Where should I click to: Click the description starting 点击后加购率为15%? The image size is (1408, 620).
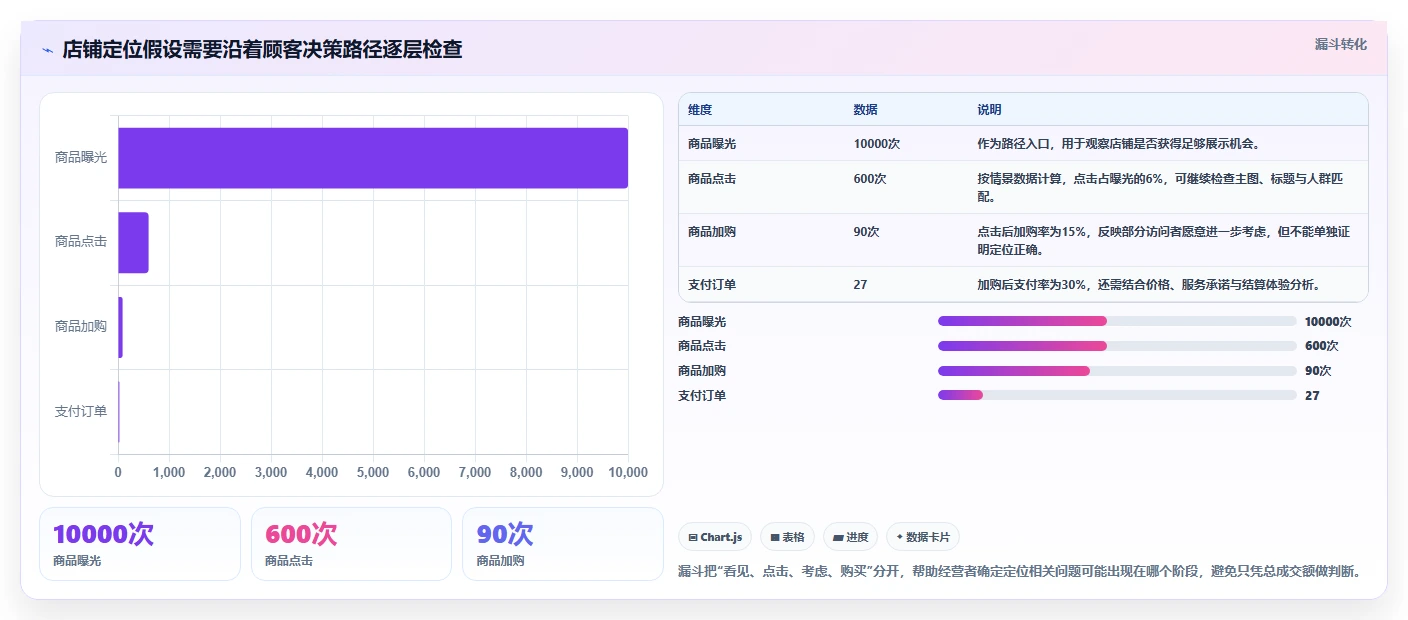[1163, 241]
